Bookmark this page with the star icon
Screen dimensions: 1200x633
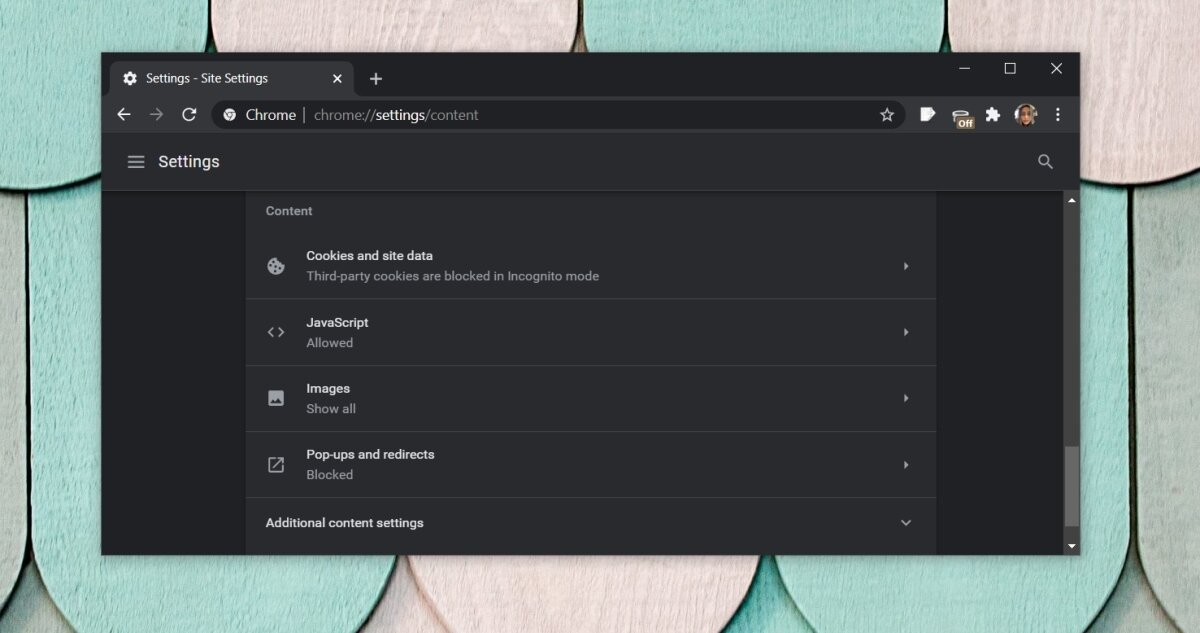tap(887, 115)
